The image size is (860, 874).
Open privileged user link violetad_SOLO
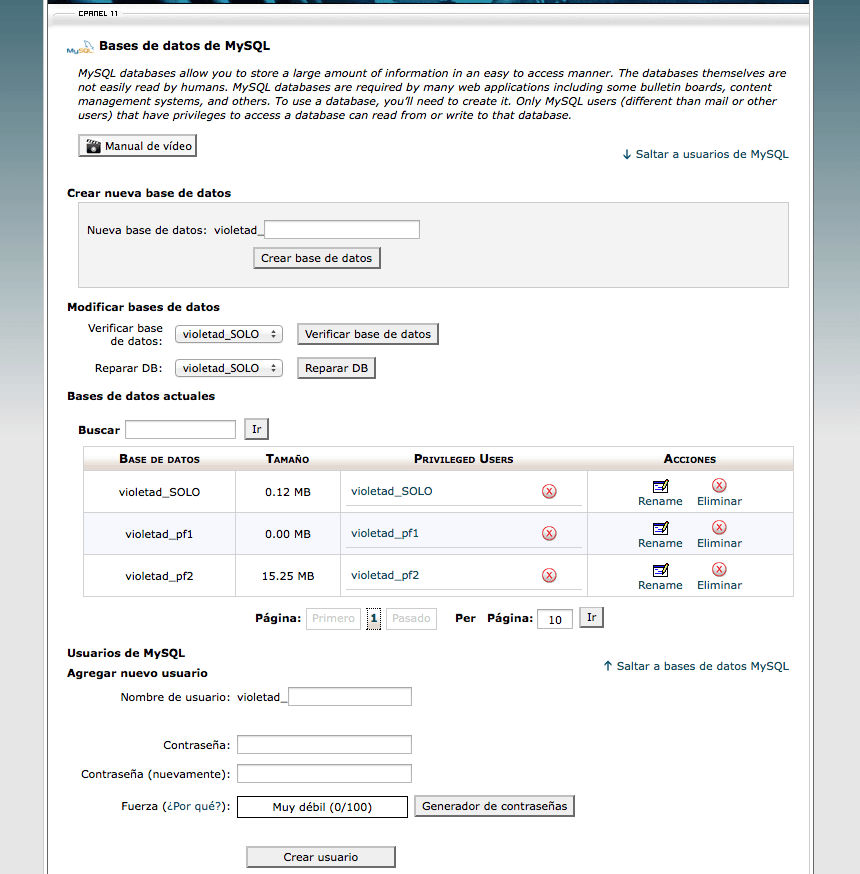tap(391, 491)
